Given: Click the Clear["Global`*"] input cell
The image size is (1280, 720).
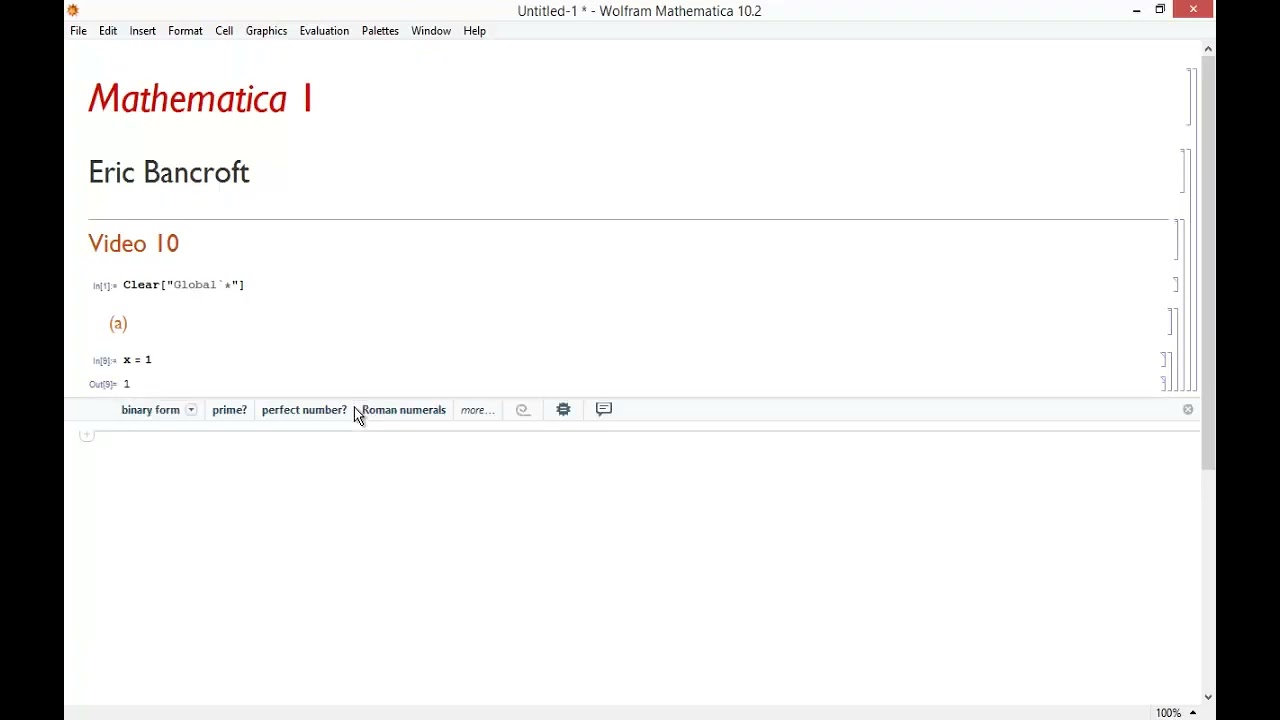Looking at the screenshot, I should pyautogui.click(x=184, y=285).
